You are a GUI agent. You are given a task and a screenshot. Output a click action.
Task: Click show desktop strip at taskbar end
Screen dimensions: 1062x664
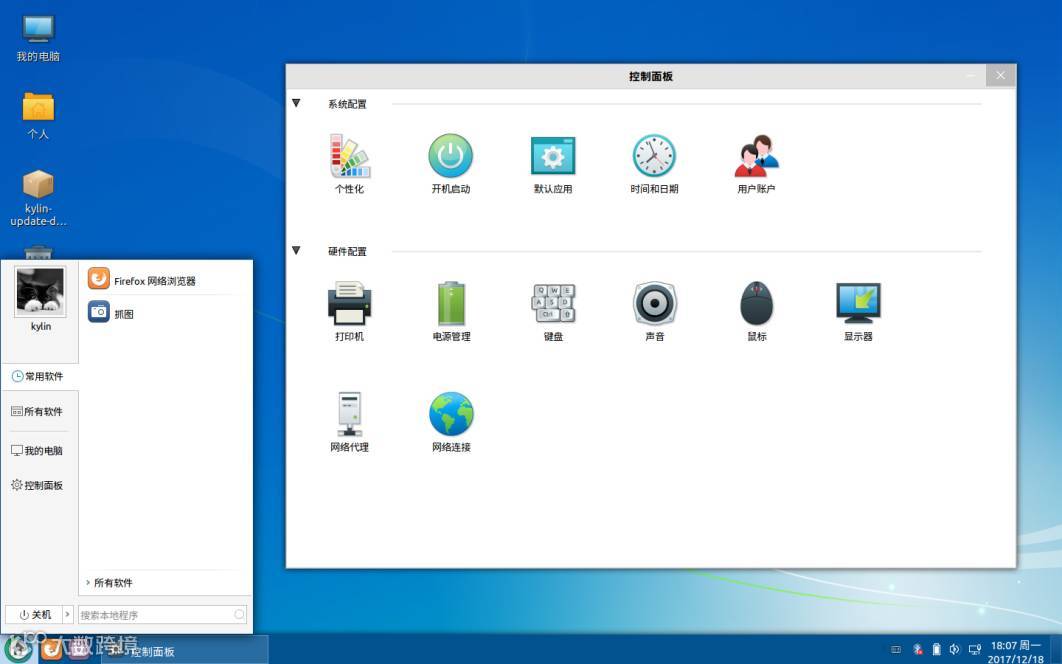coord(1057,650)
